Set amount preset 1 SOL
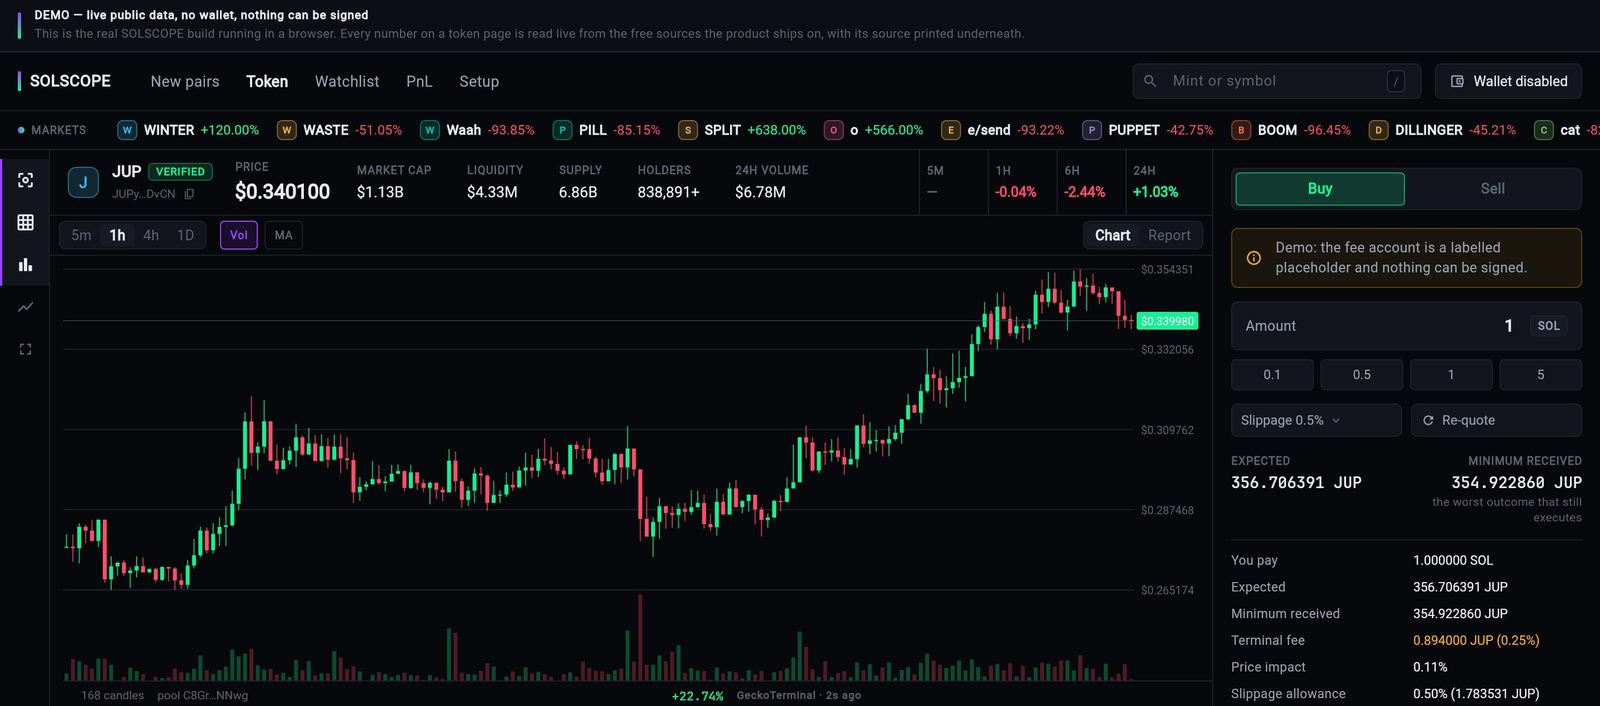Screen dimensions: 1600x706 point(1451,375)
